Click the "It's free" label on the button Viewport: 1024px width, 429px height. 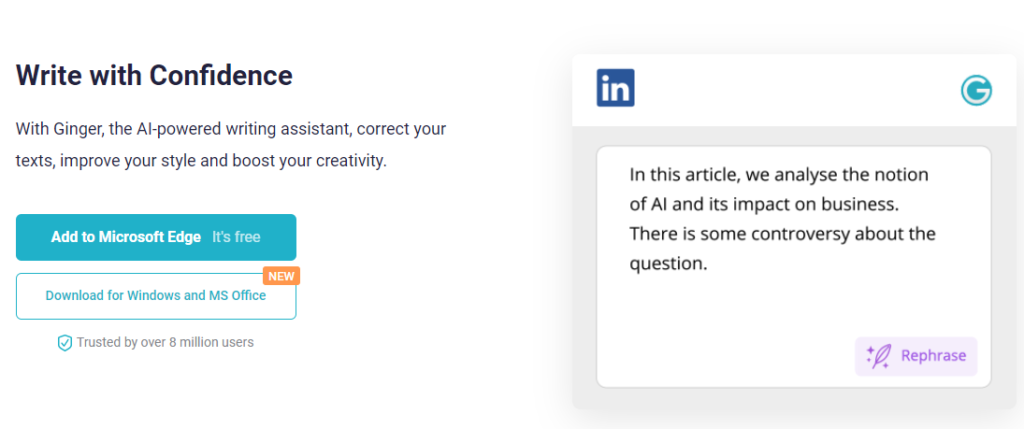[x=236, y=237]
